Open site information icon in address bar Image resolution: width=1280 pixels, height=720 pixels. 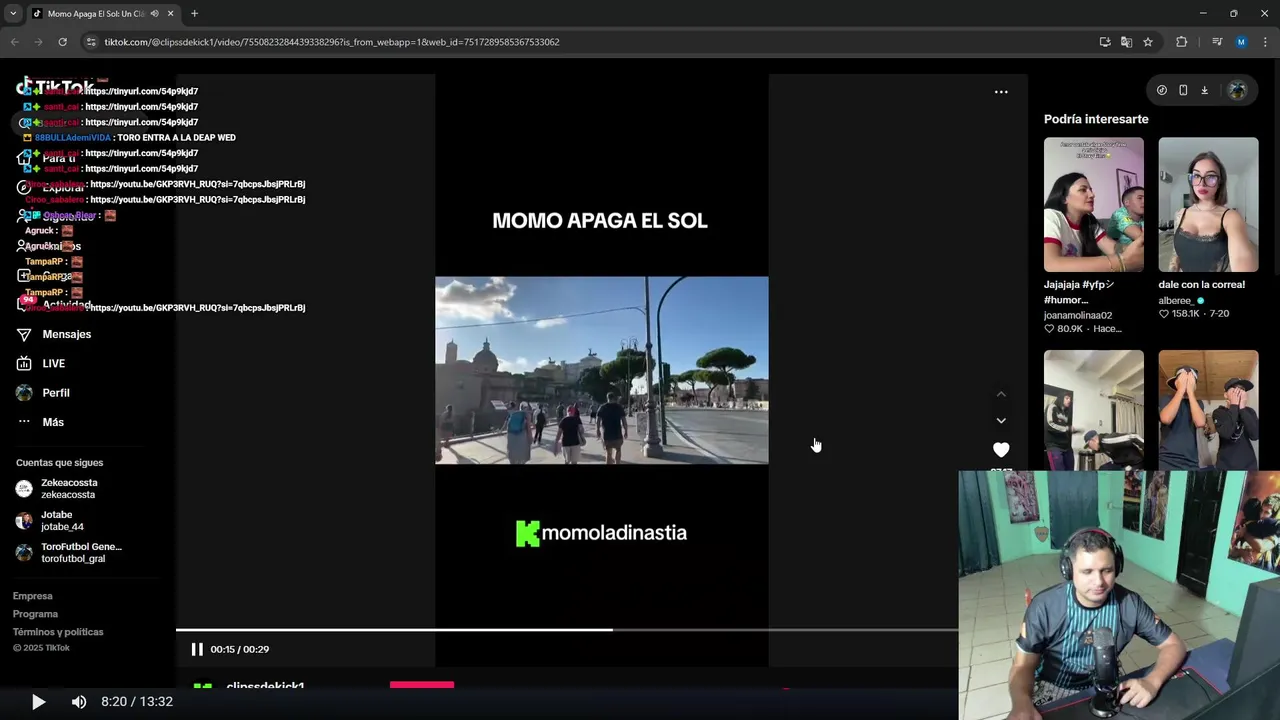[91, 42]
